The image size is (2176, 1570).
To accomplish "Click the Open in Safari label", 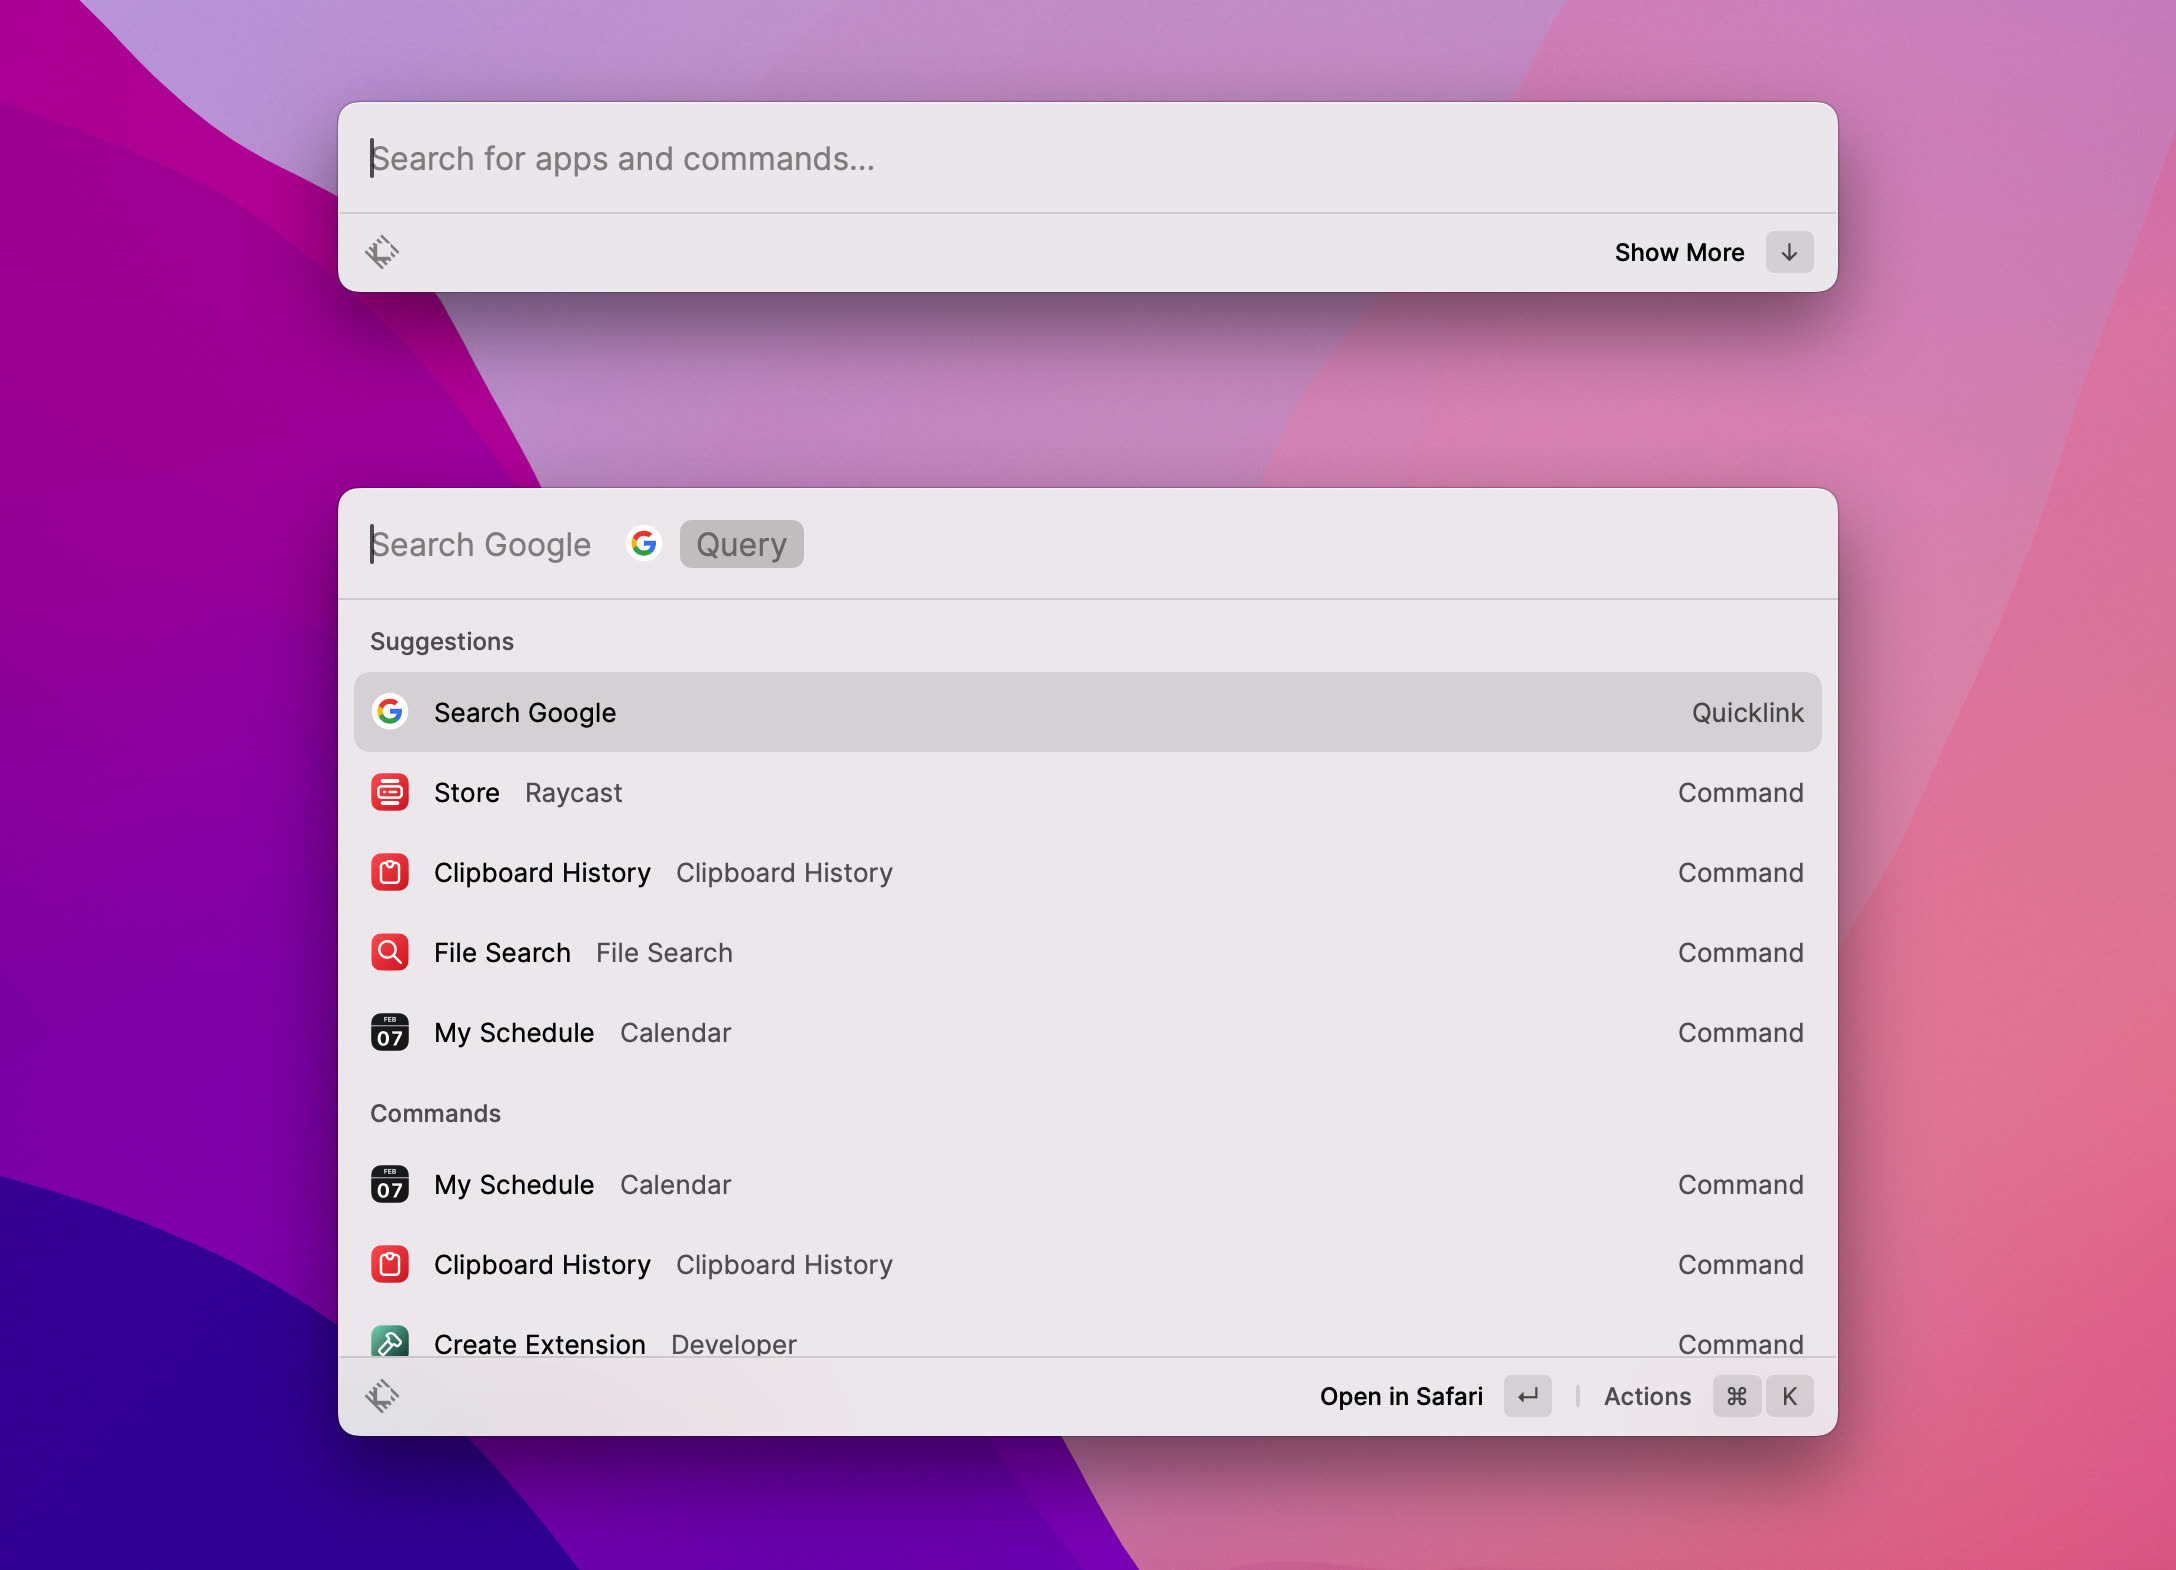I will tap(1400, 1396).
